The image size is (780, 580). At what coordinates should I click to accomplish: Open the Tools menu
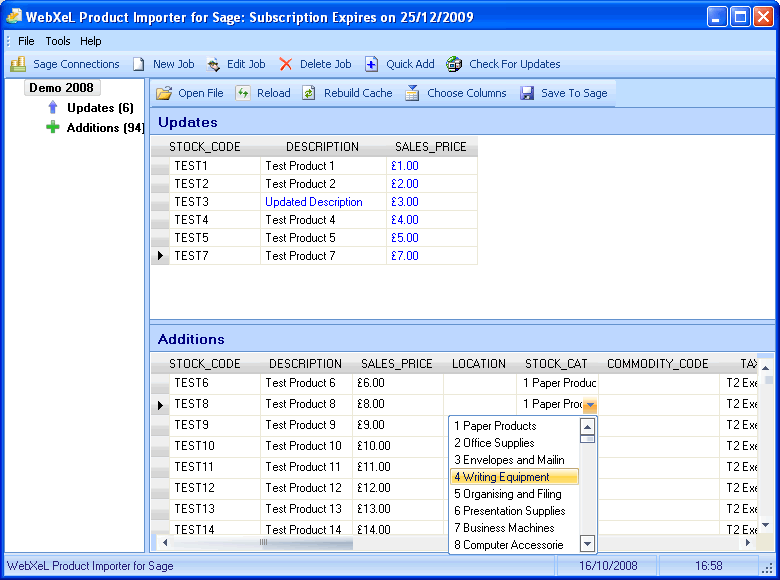pyautogui.click(x=58, y=41)
